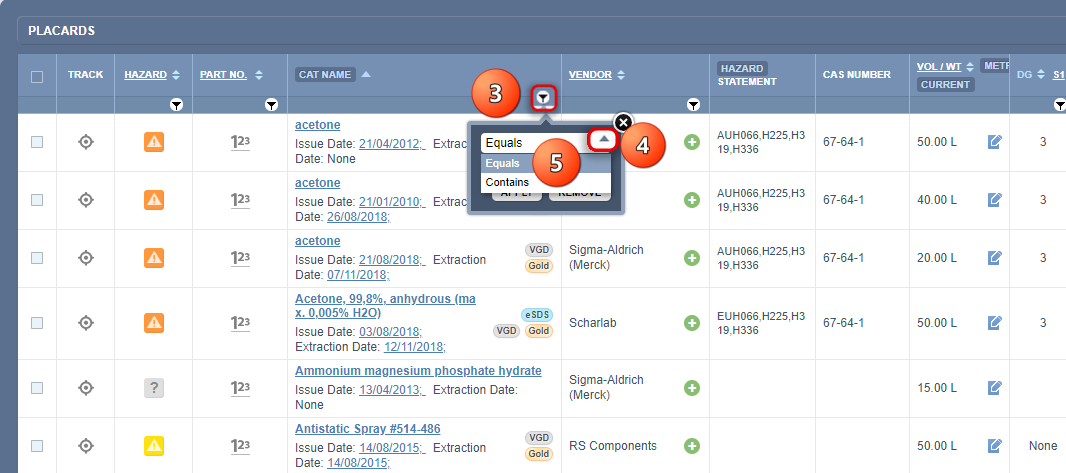This screenshot has height=473, width=1066.
Task: Click yellow hazard icon for Antistatic Spray
Action: click(154, 446)
